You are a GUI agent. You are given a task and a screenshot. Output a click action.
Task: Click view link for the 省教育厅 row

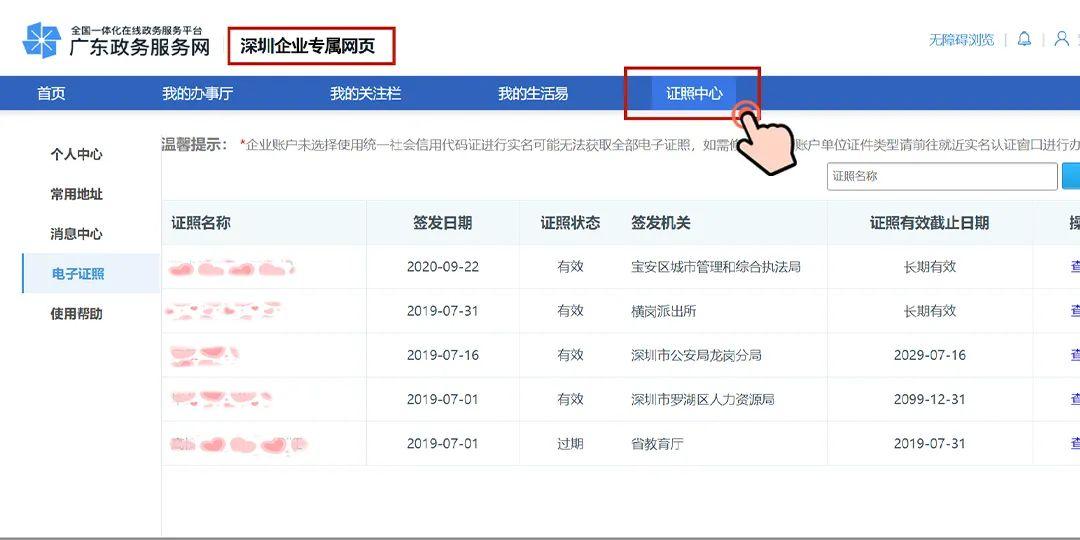[1074, 443]
